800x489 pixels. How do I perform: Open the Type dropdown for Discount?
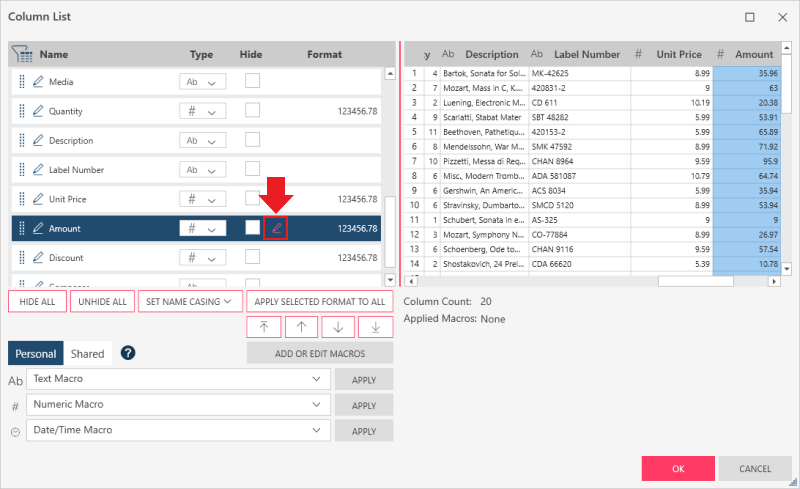(203, 258)
